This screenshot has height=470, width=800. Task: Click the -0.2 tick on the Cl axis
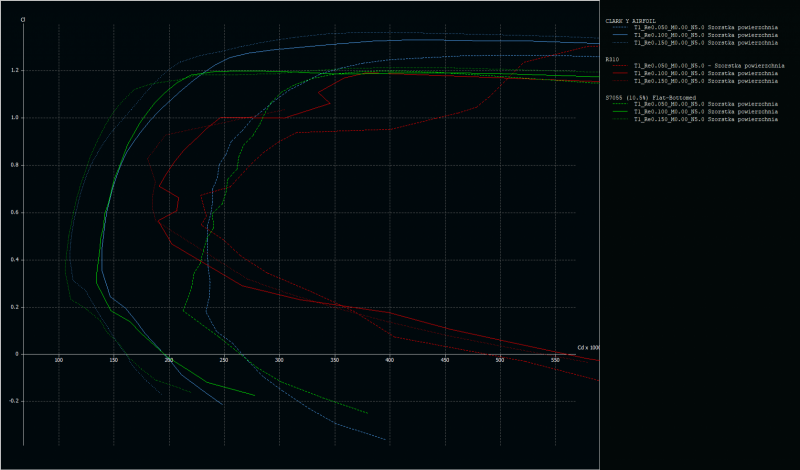15,401
